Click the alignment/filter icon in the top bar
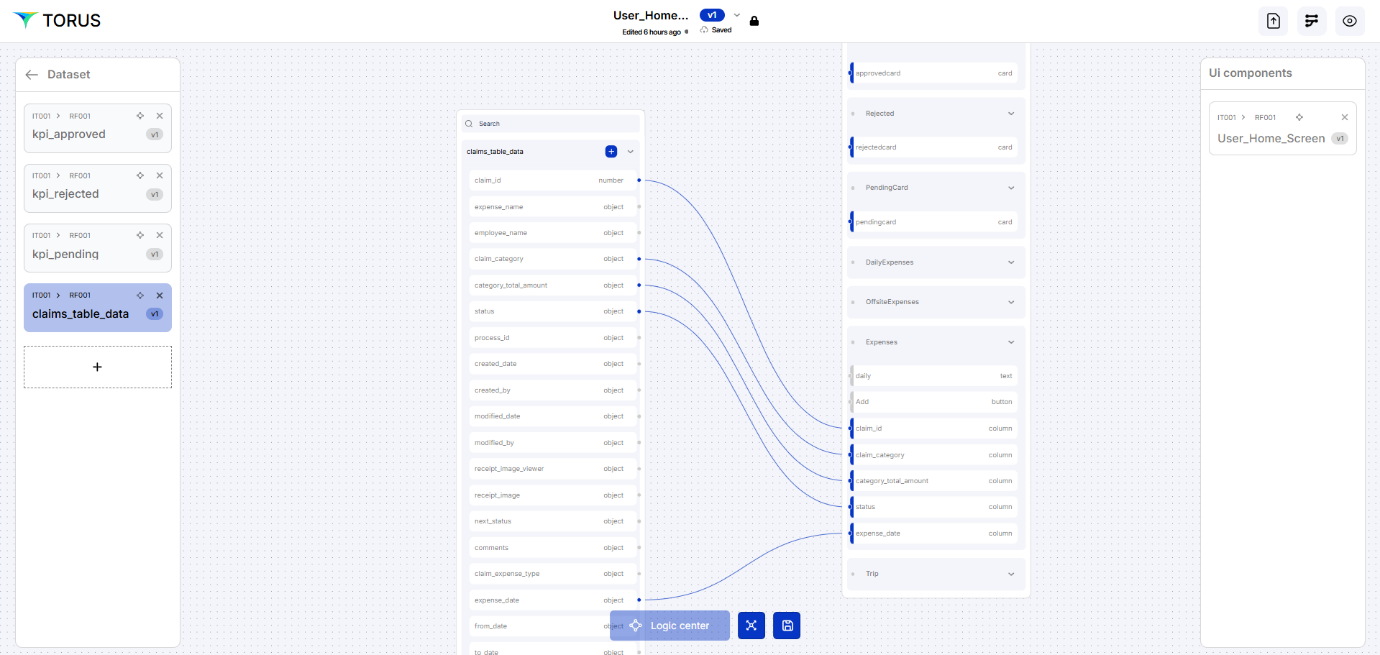The width and height of the screenshot is (1380, 655). pyautogui.click(x=1311, y=21)
